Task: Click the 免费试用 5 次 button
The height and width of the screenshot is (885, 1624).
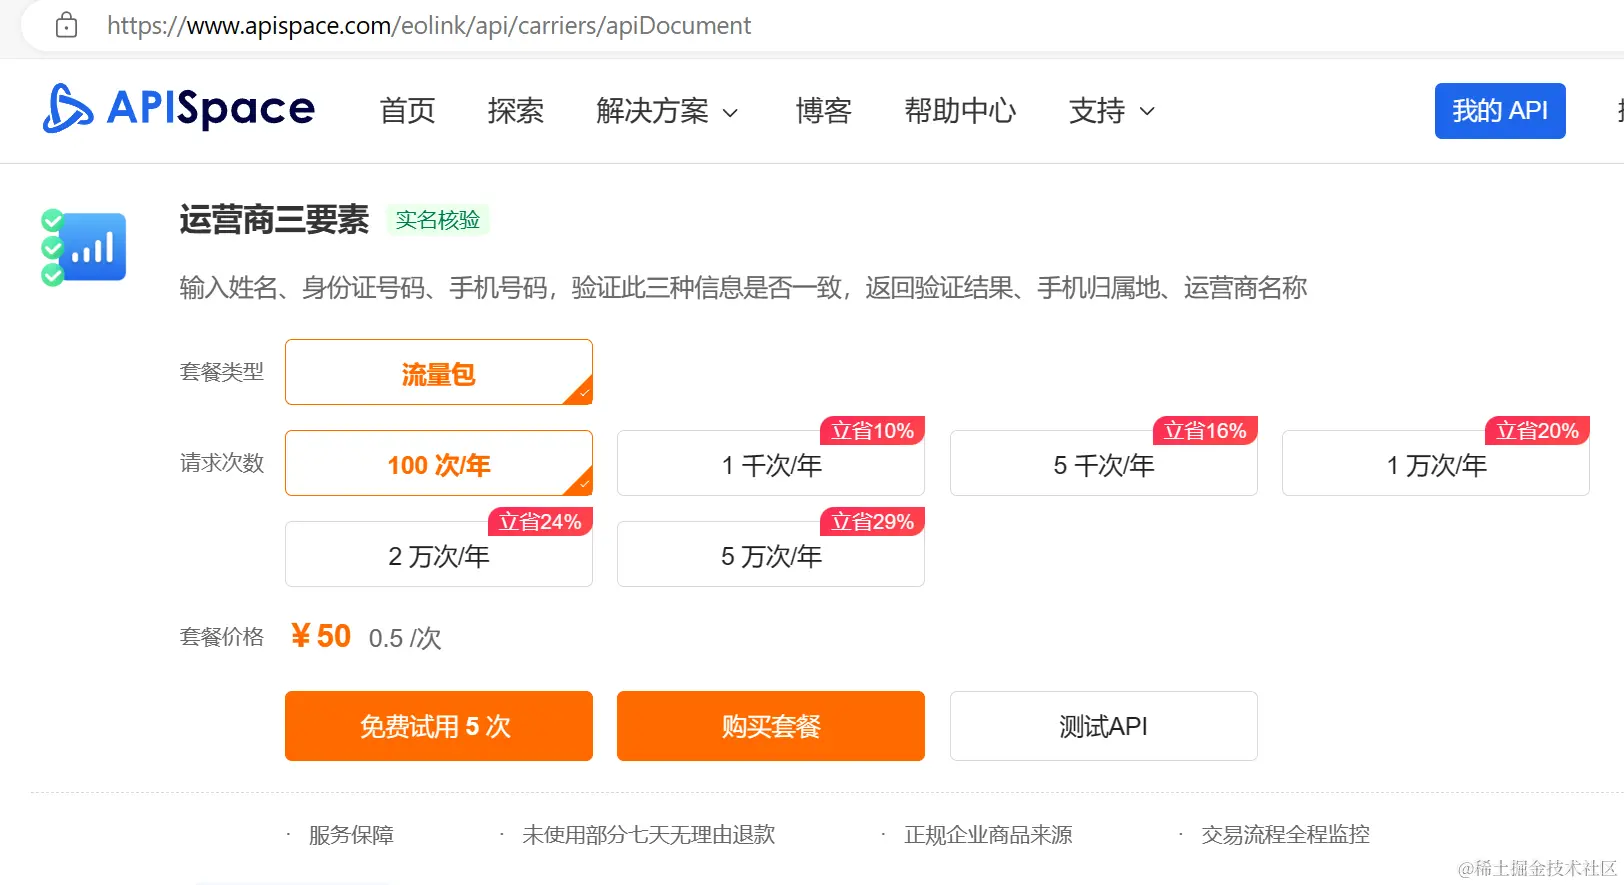Action: click(439, 726)
